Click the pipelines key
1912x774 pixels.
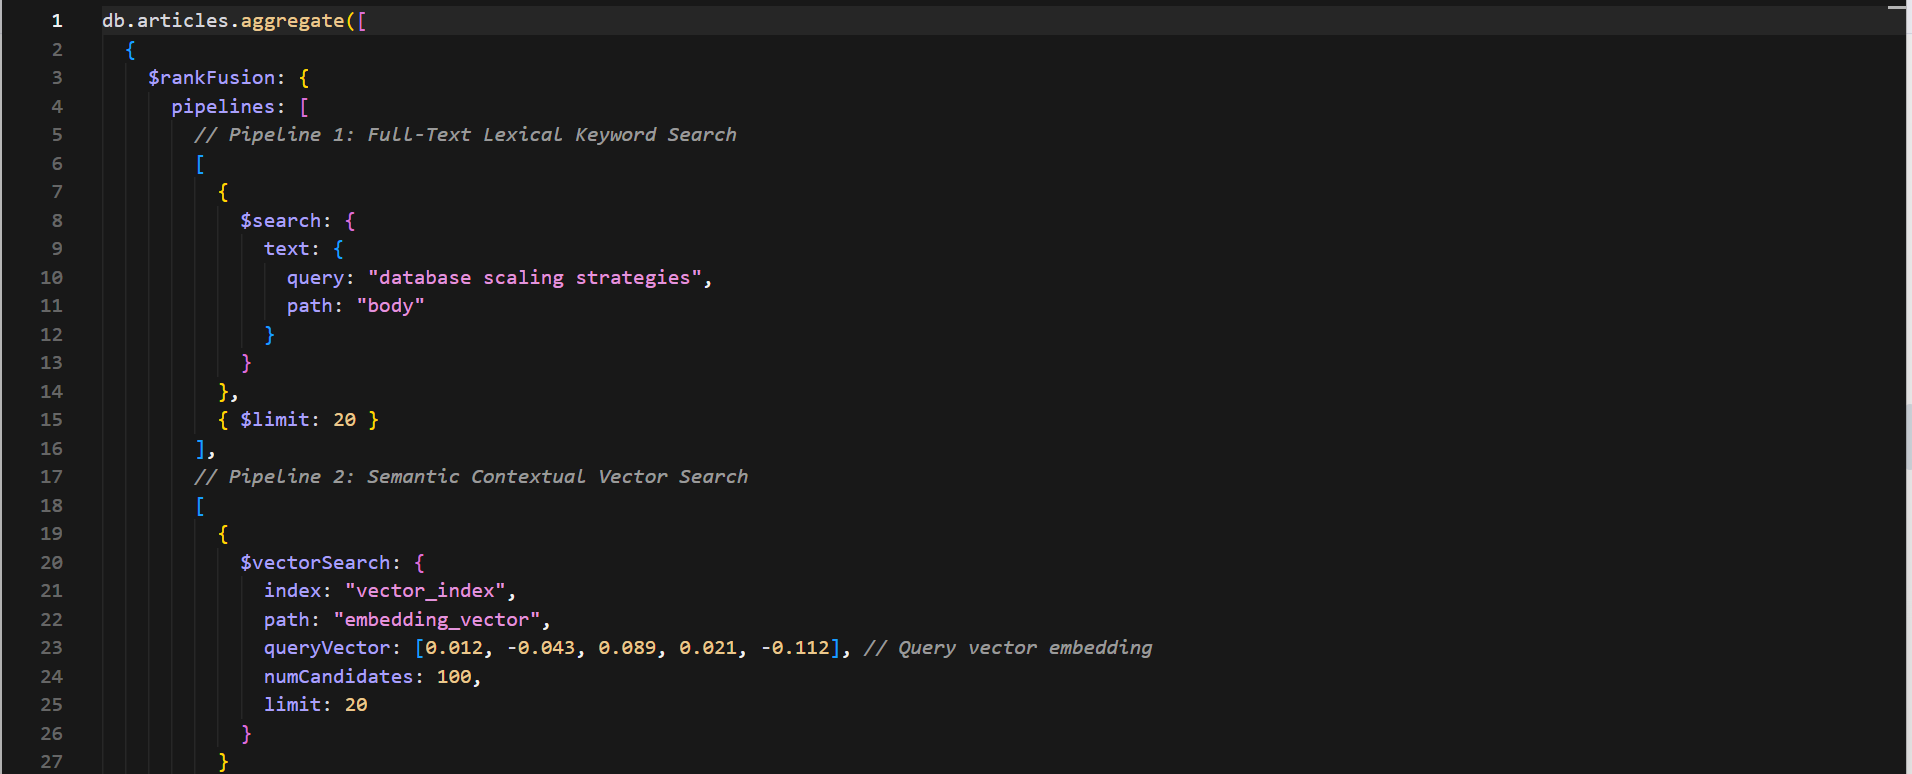pos(222,107)
